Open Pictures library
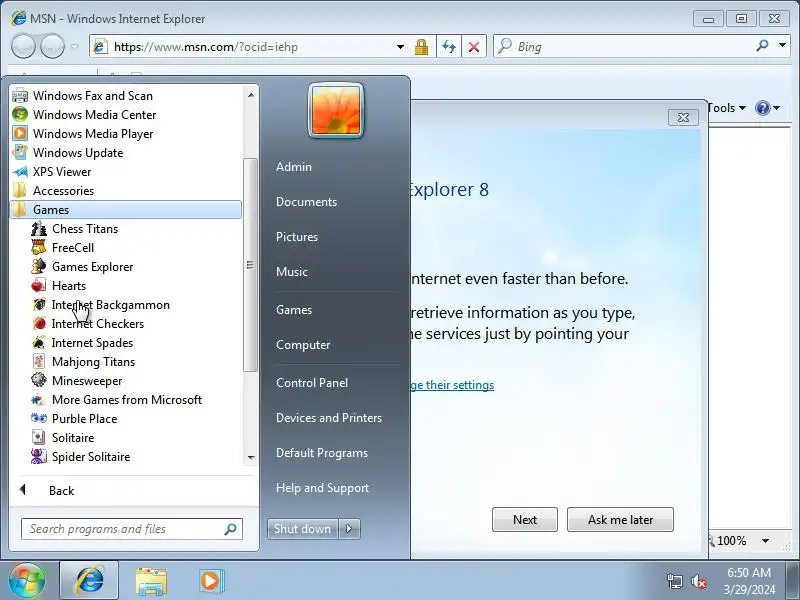 point(296,237)
